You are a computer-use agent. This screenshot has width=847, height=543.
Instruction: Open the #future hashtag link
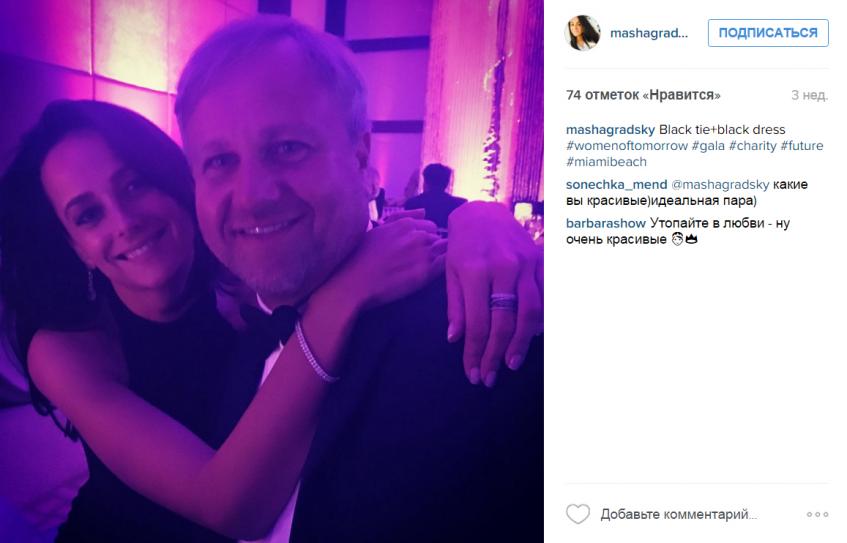tap(802, 146)
